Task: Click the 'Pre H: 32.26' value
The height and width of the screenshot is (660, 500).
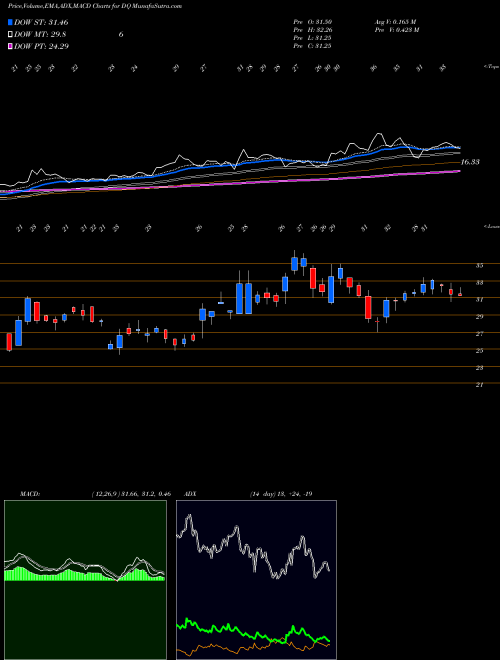Action: [313, 29]
